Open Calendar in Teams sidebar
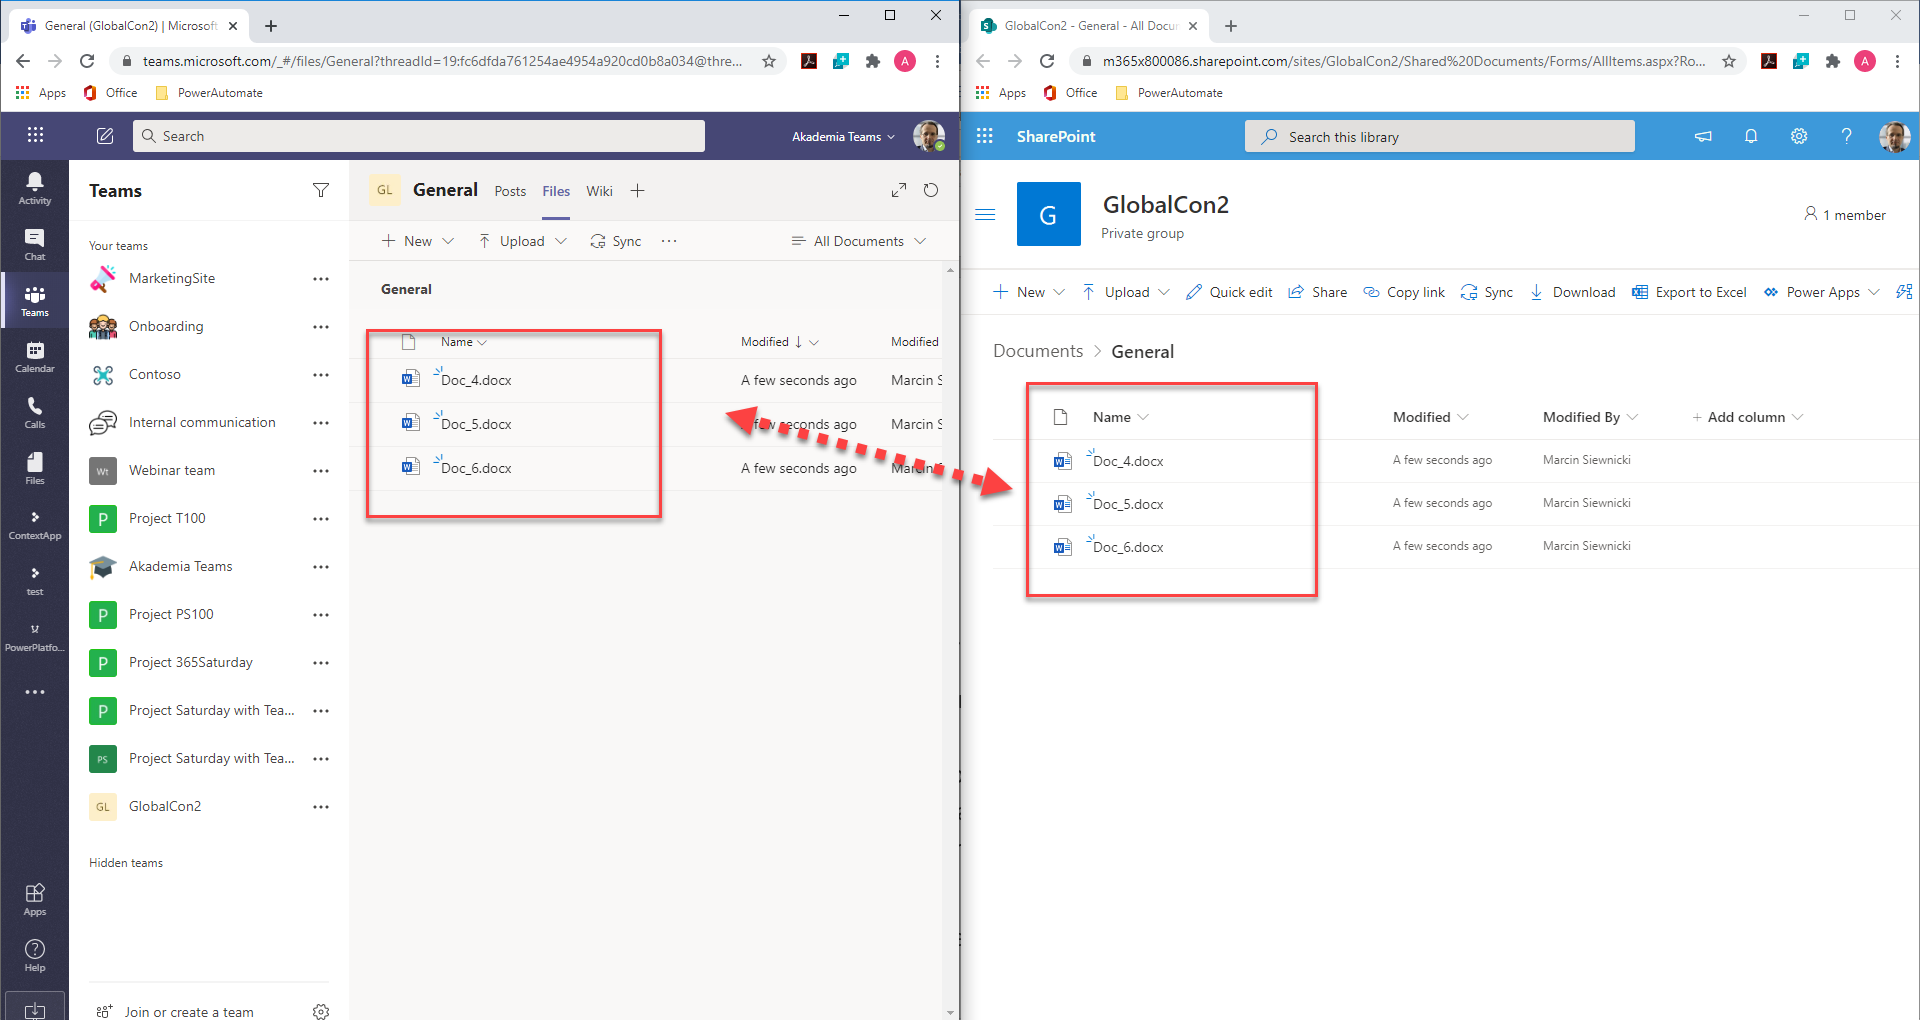This screenshot has width=1920, height=1020. pyautogui.click(x=35, y=356)
